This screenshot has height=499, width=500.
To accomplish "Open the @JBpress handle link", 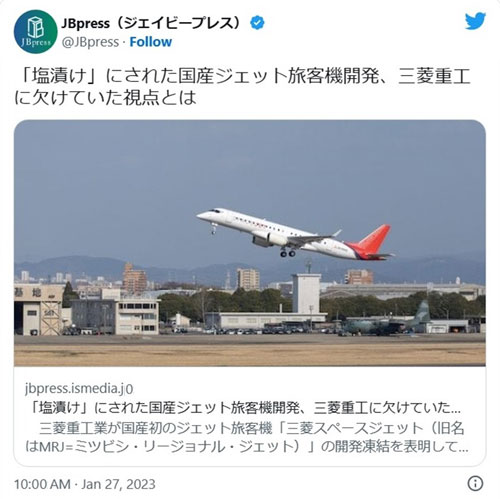I will [90, 42].
